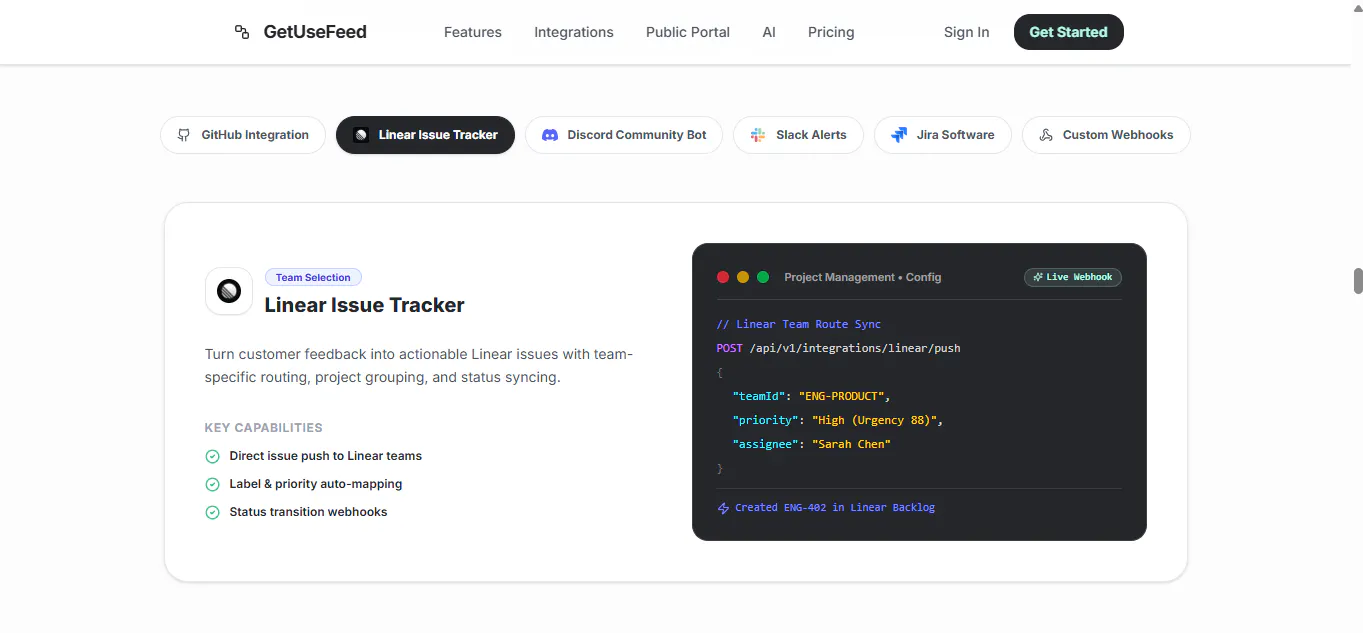This screenshot has height=633, width=1363.
Task: Click the Sign In link
Action: [966, 32]
